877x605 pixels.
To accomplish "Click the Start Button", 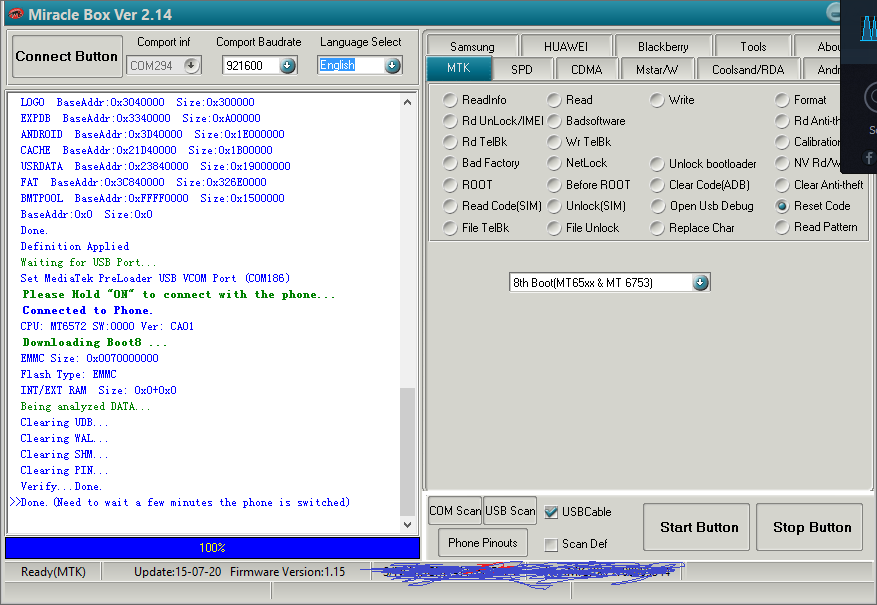I will coord(696,527).
